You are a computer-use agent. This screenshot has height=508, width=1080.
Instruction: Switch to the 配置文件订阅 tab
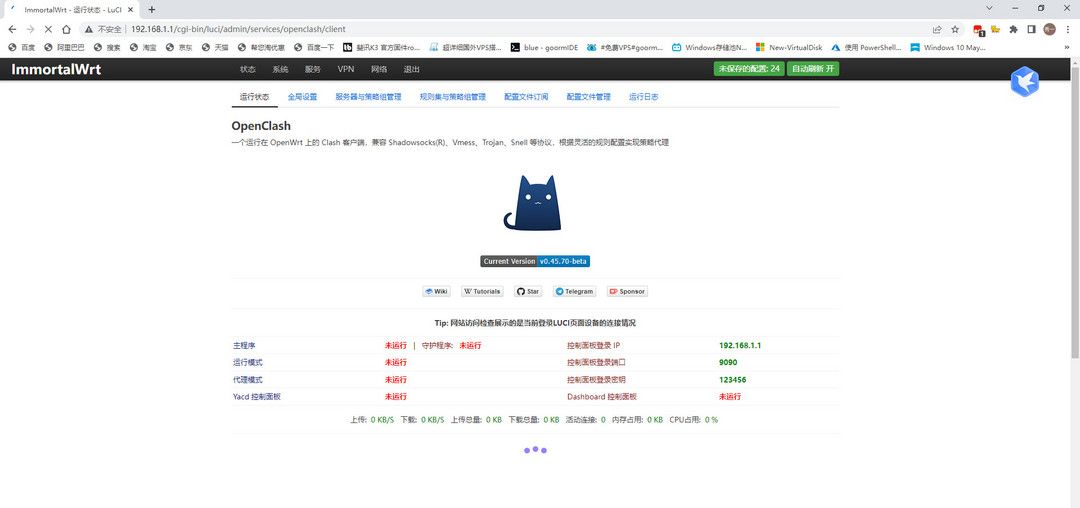click(x=526, y=97)
